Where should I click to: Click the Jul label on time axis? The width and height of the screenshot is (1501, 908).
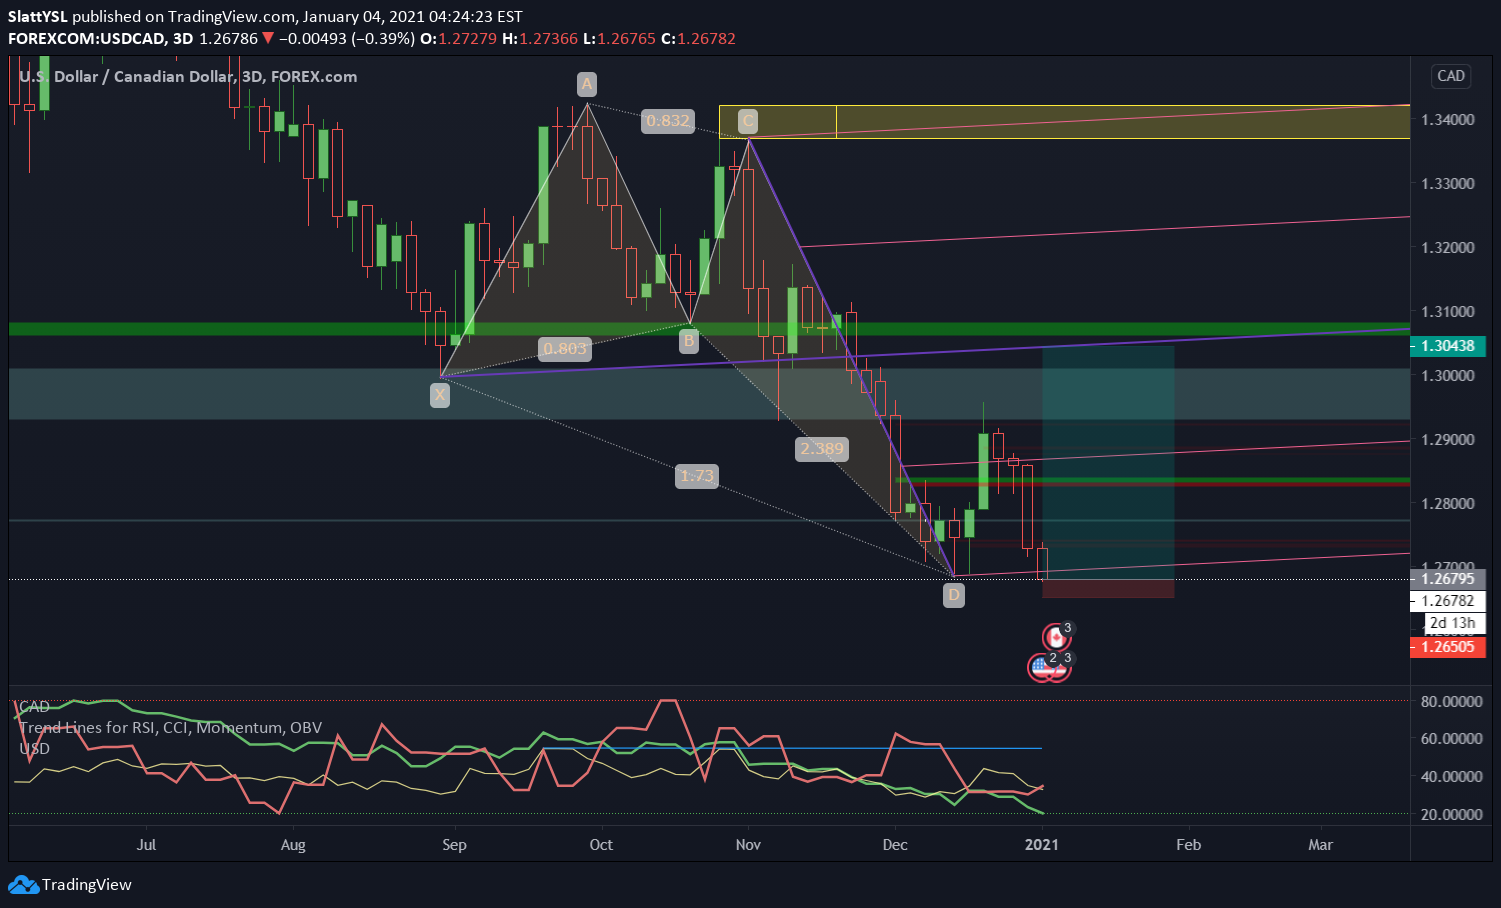pyautogui.click(x=146, y=844)
